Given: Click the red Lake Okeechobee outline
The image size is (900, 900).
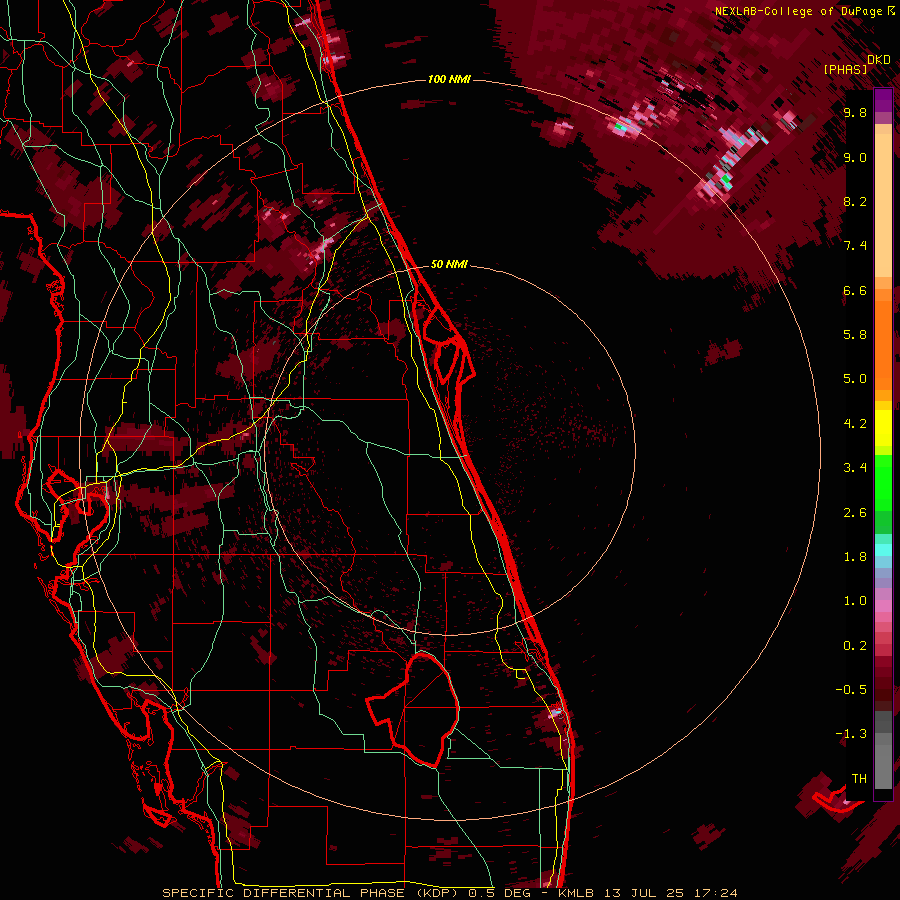Looking at the screenshot, I should [x=413, y=709].
